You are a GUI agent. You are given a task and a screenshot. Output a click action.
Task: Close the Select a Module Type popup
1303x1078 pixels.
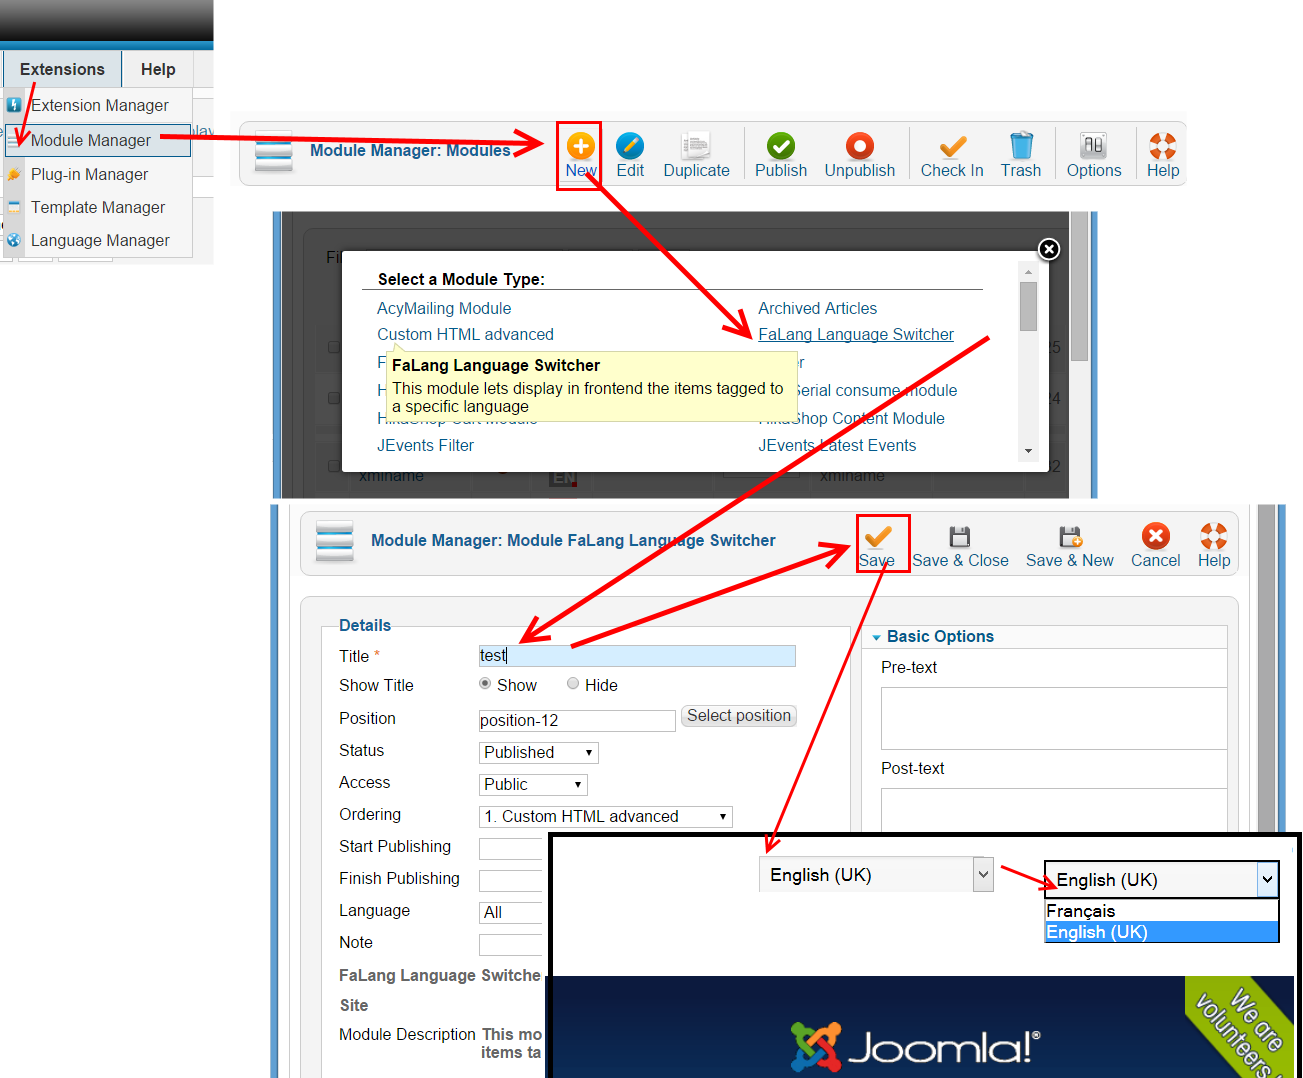point(1049,249)
